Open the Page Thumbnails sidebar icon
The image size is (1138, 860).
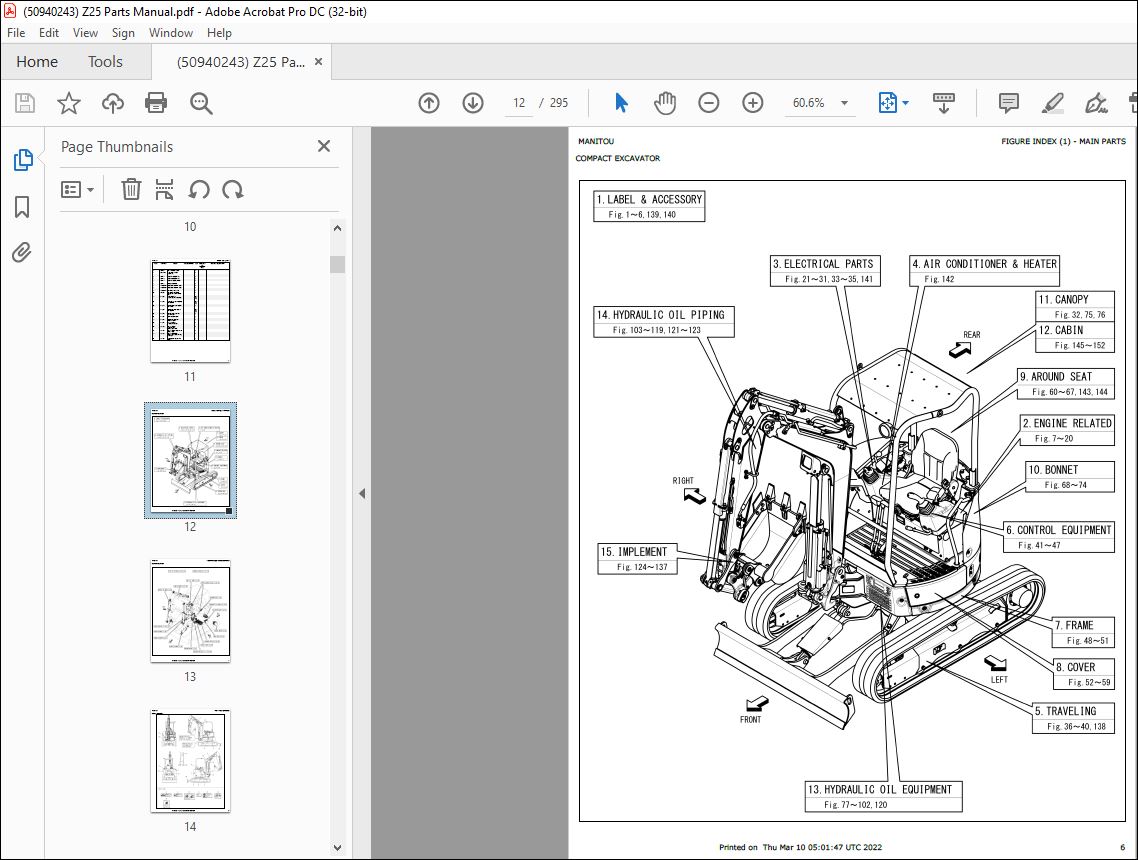(22, 160)
